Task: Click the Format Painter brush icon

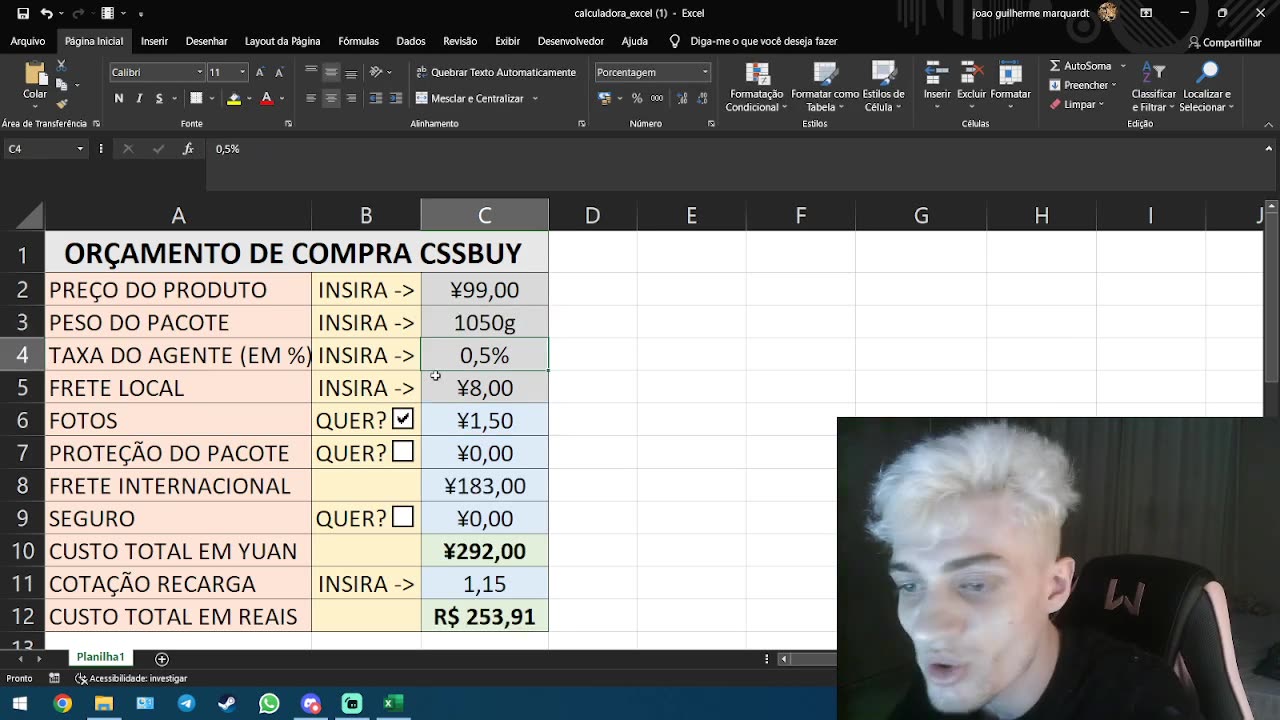Action: (x=61, y=103)
